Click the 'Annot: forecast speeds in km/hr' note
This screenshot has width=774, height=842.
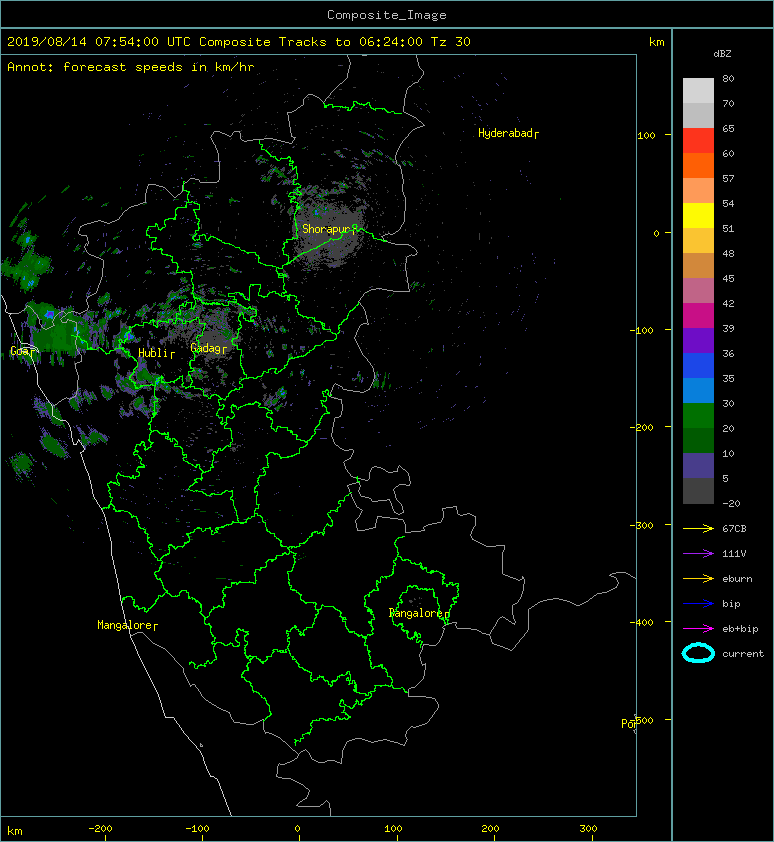tap(131, 67)
